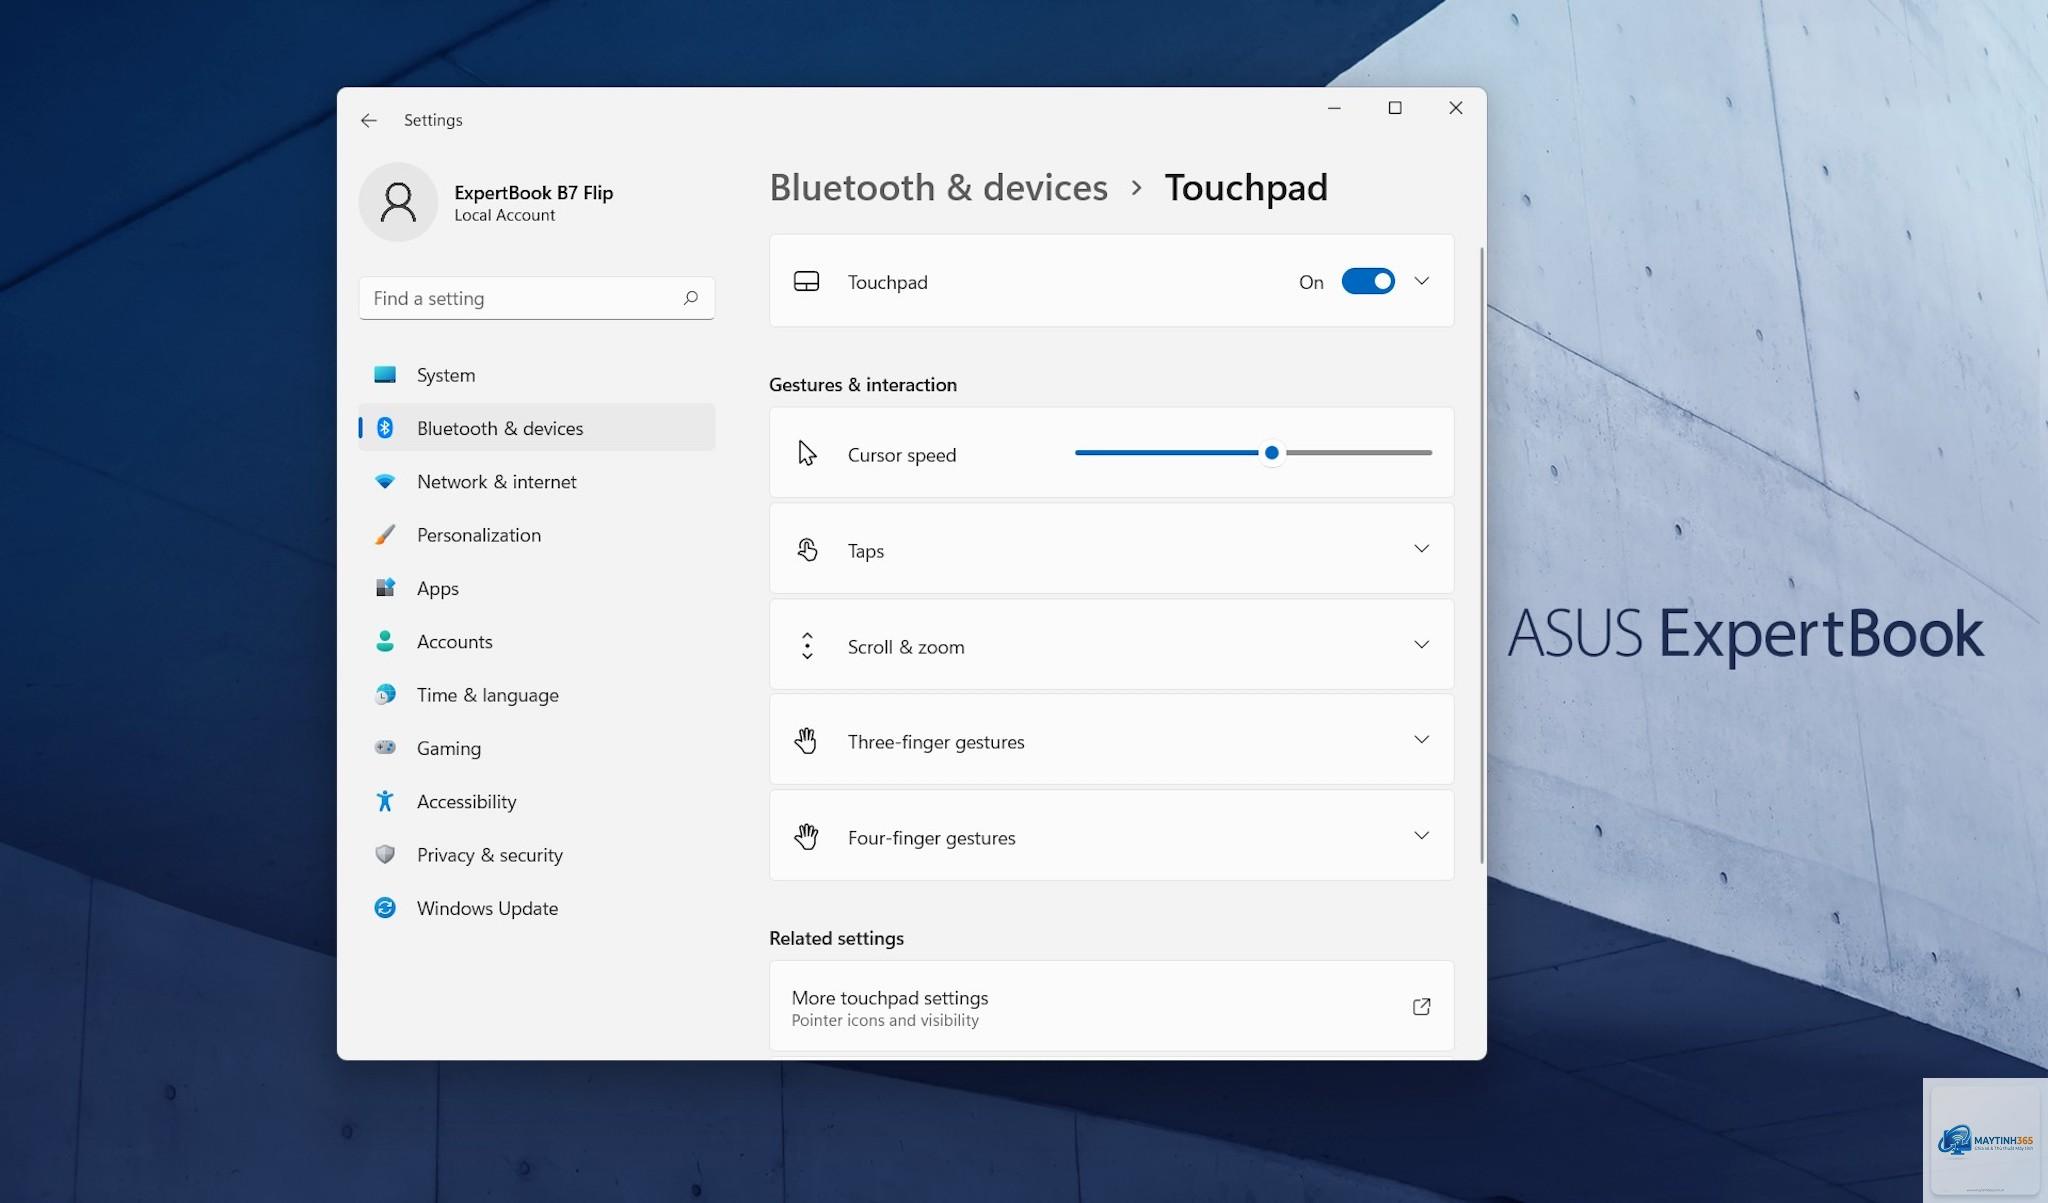Click the Four-finger gestures label
Viewport: 2048px width, 1203px height.
coord(931,838)
